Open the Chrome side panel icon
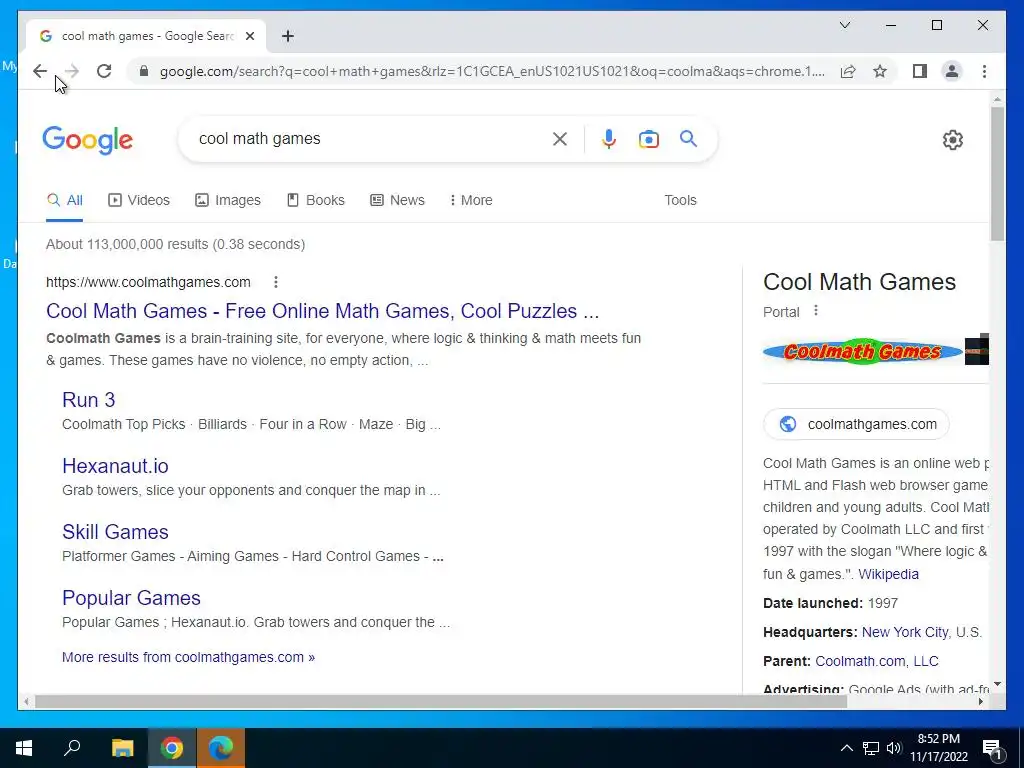The width and height of the screenshot is (1024, 768). [920, 71]
